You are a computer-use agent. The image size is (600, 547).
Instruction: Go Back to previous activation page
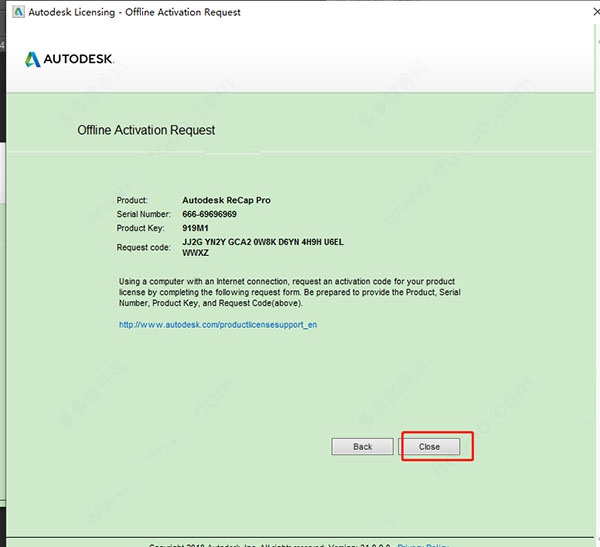click(x=362, y=446)
